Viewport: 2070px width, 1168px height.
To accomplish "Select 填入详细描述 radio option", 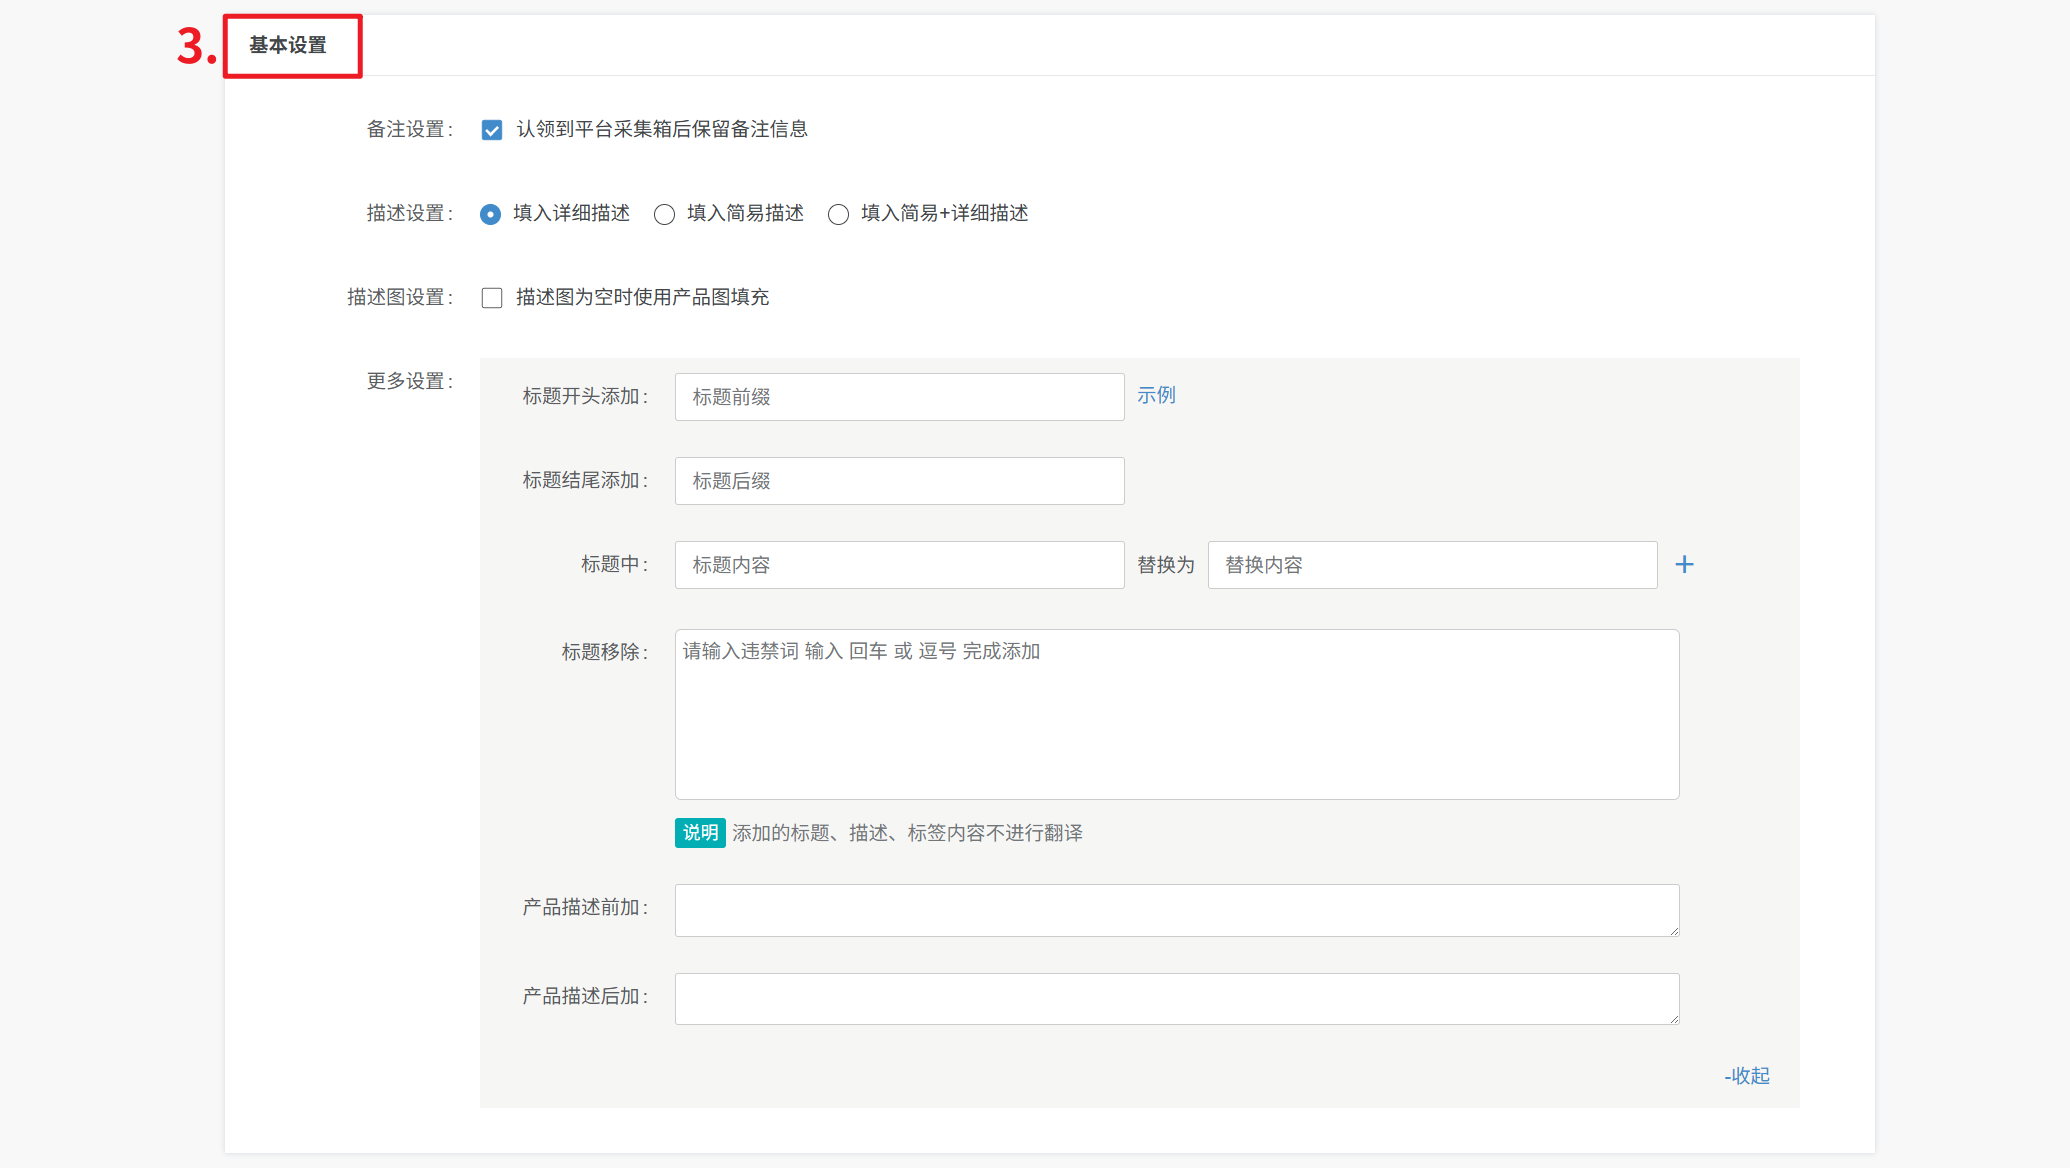I will (490, 214).
